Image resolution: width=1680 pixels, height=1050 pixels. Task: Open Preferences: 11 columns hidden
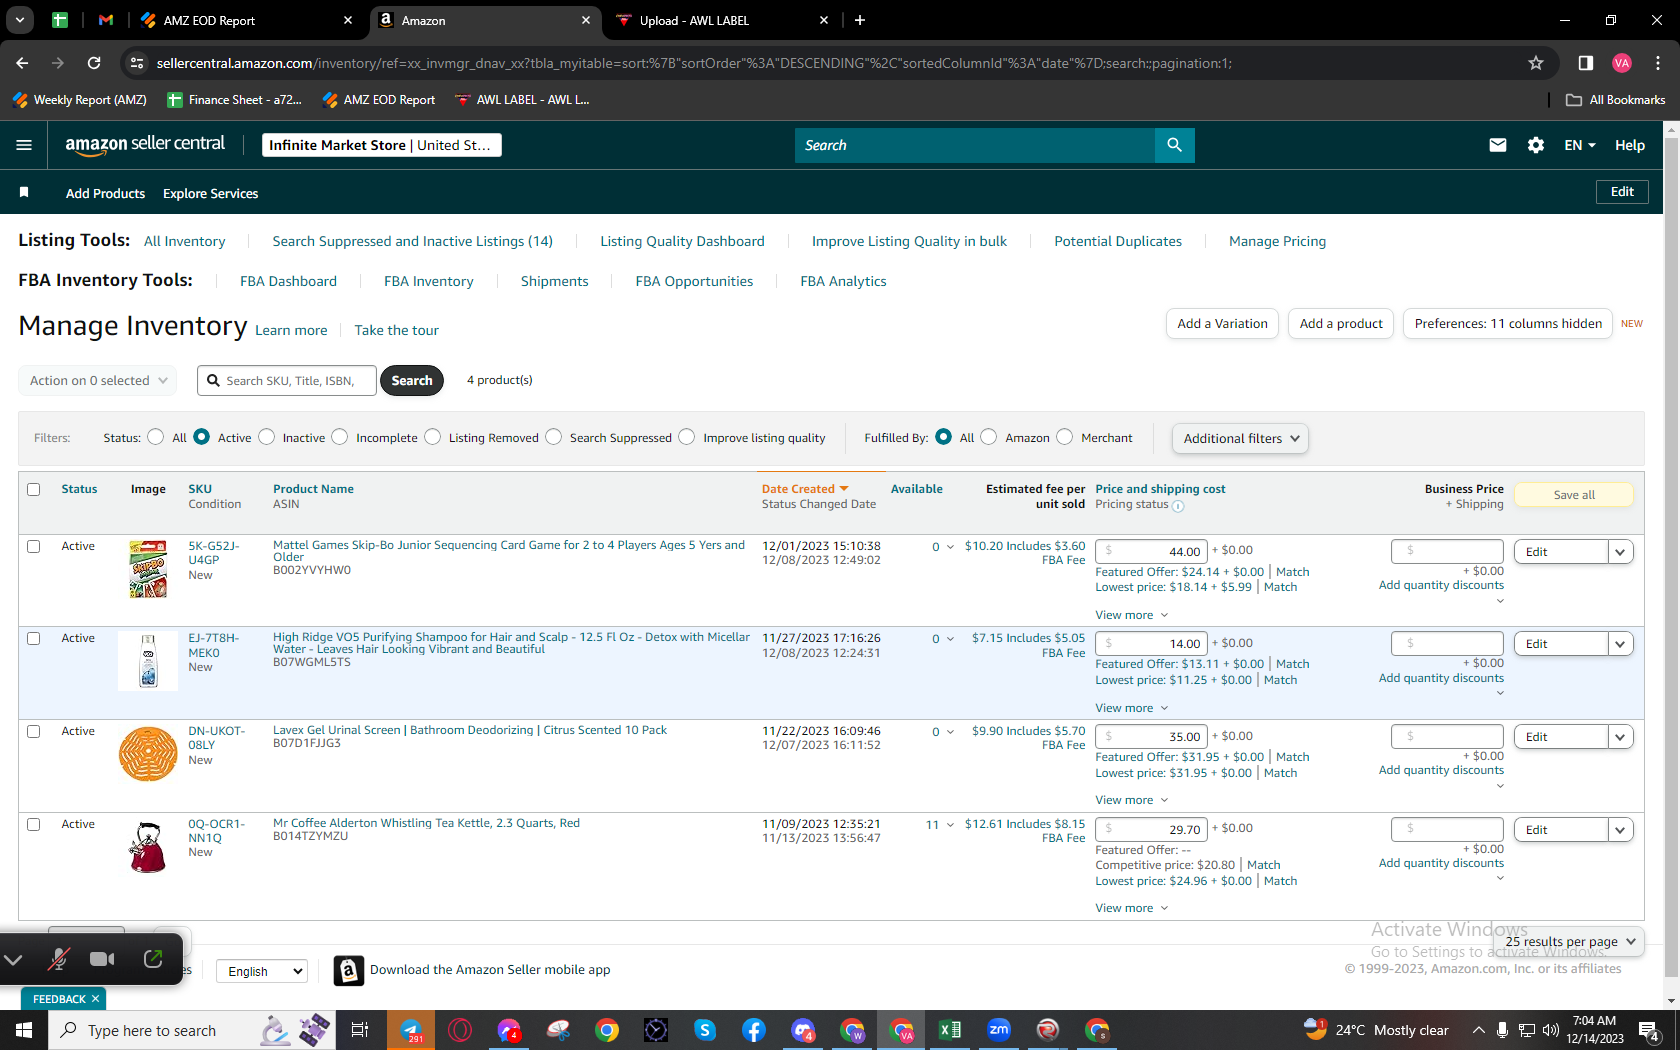[x=1507, y=323]
